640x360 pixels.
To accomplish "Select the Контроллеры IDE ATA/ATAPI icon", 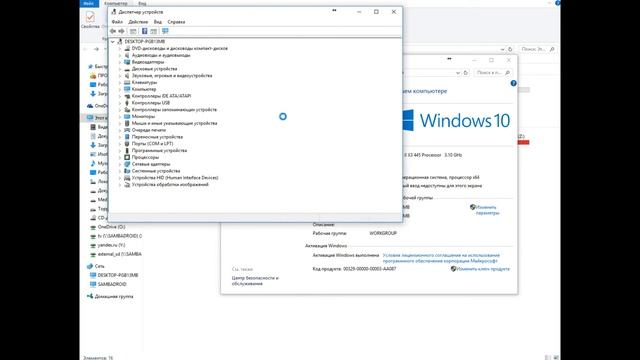I will click(x=127, y=96).
